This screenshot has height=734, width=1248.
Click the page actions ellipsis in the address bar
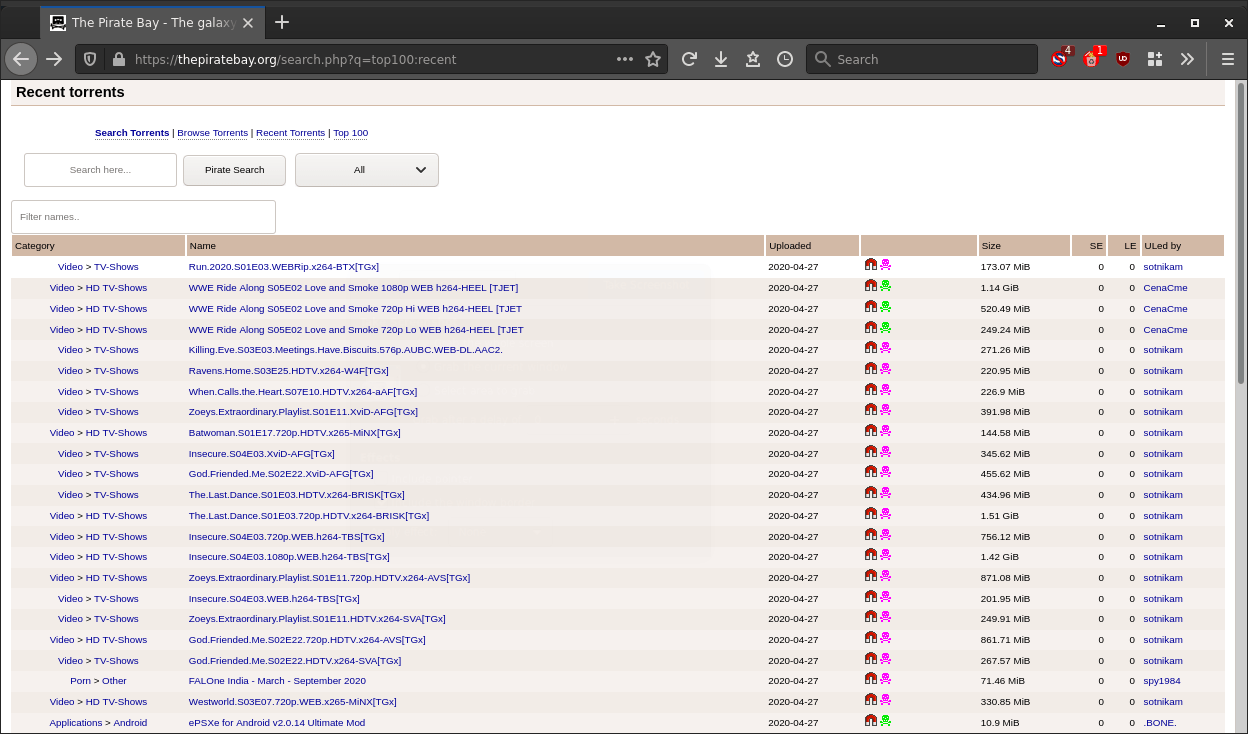[625, 59]
